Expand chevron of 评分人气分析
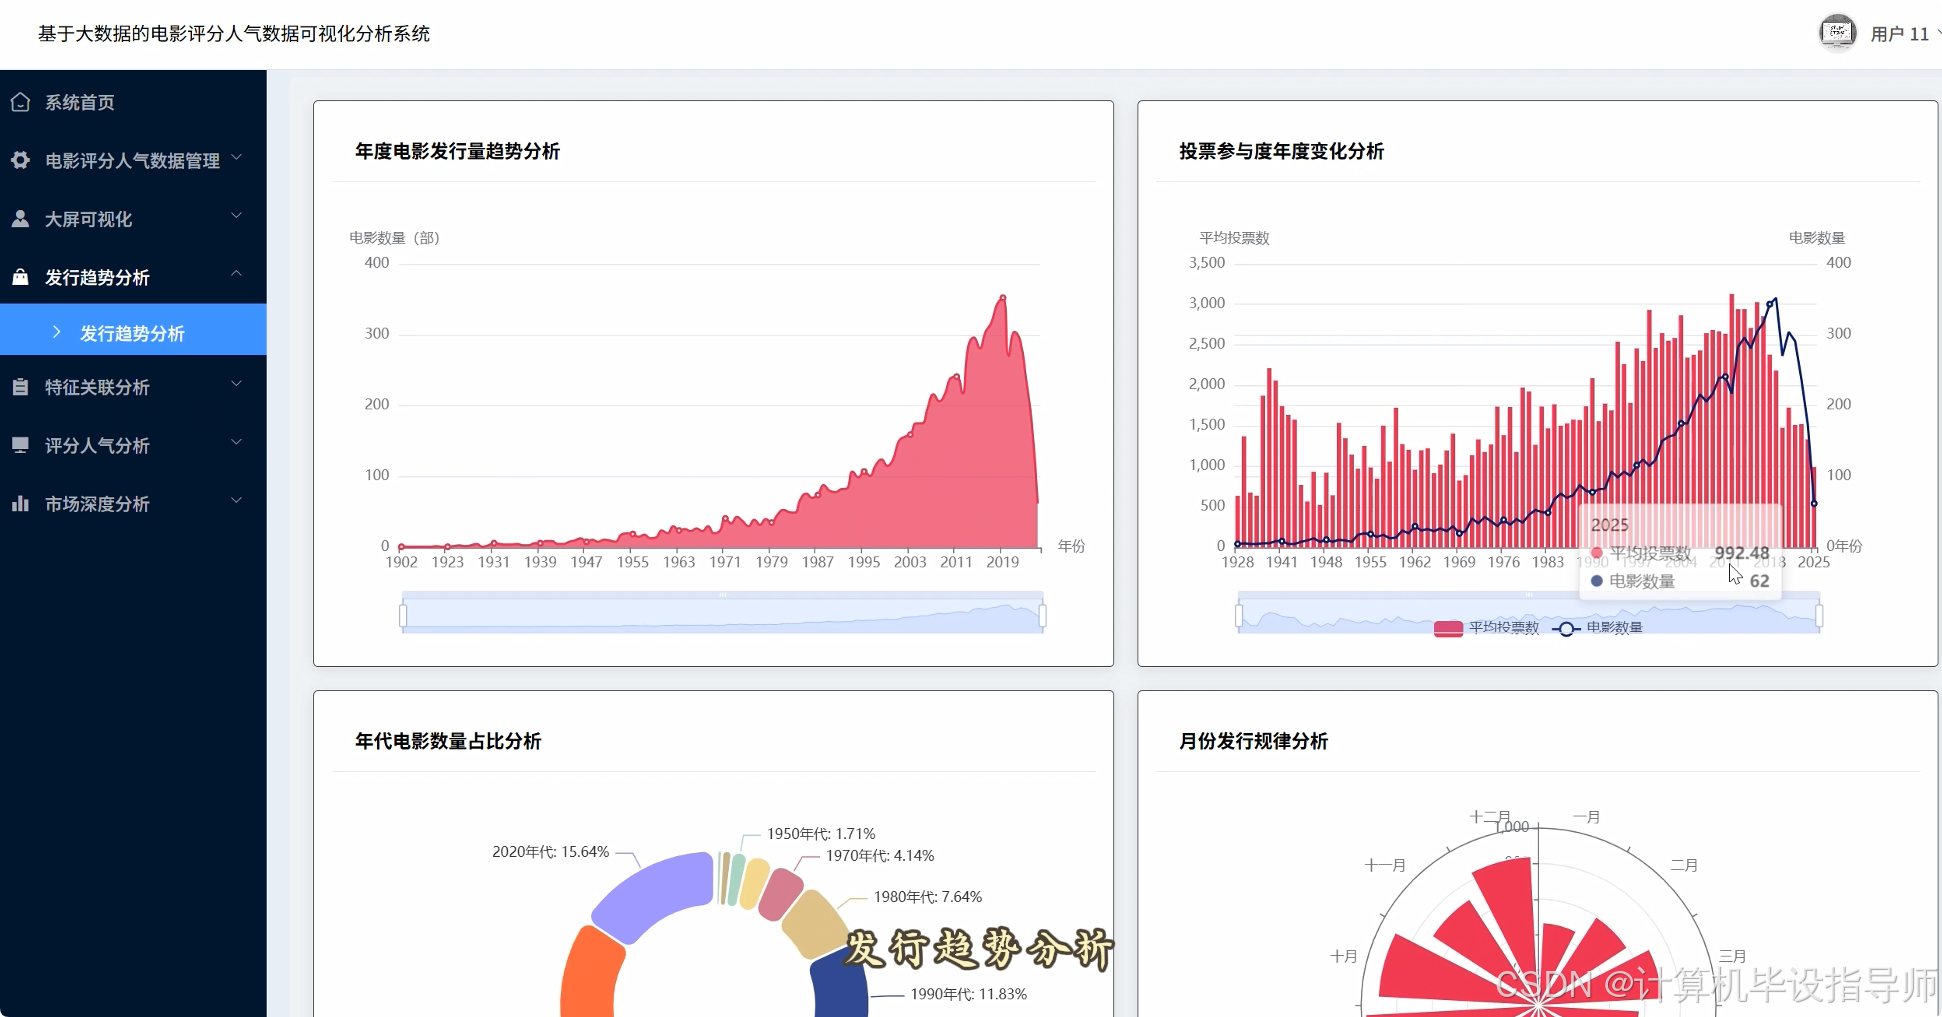This screenshot has height=1017, width=1942. (237, 441)
